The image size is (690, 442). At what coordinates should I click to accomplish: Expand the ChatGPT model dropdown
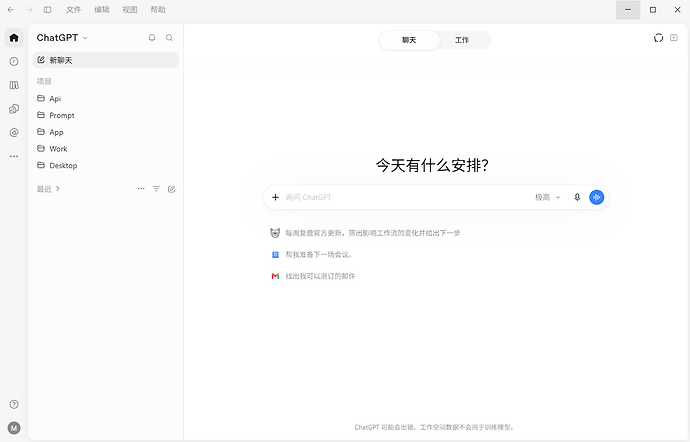tap(62, 38)
